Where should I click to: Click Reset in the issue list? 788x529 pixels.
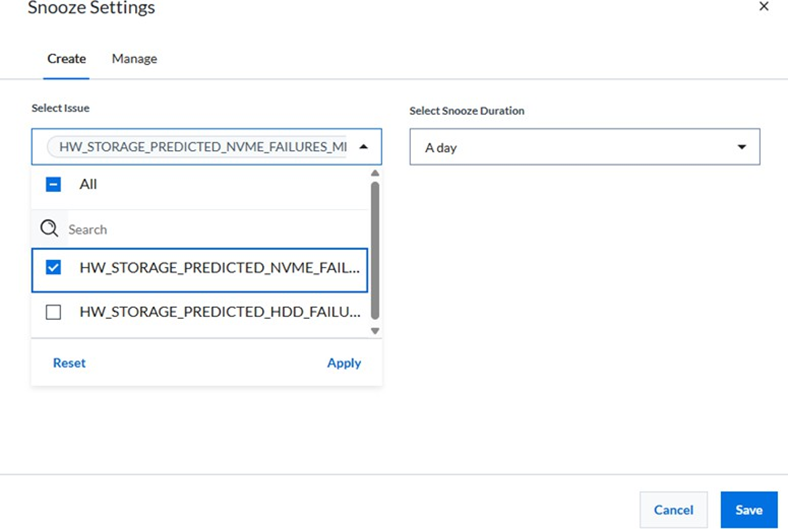pos(69,363)
